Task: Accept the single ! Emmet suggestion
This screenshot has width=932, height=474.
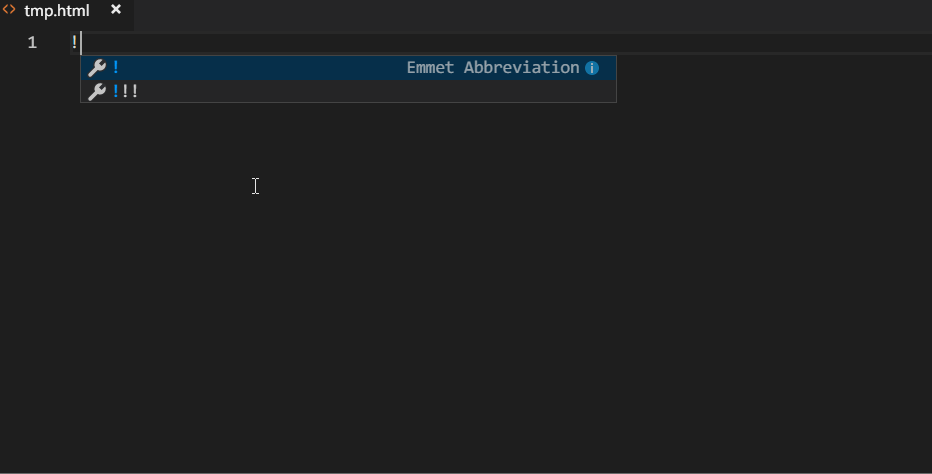Action: [117, 68]
